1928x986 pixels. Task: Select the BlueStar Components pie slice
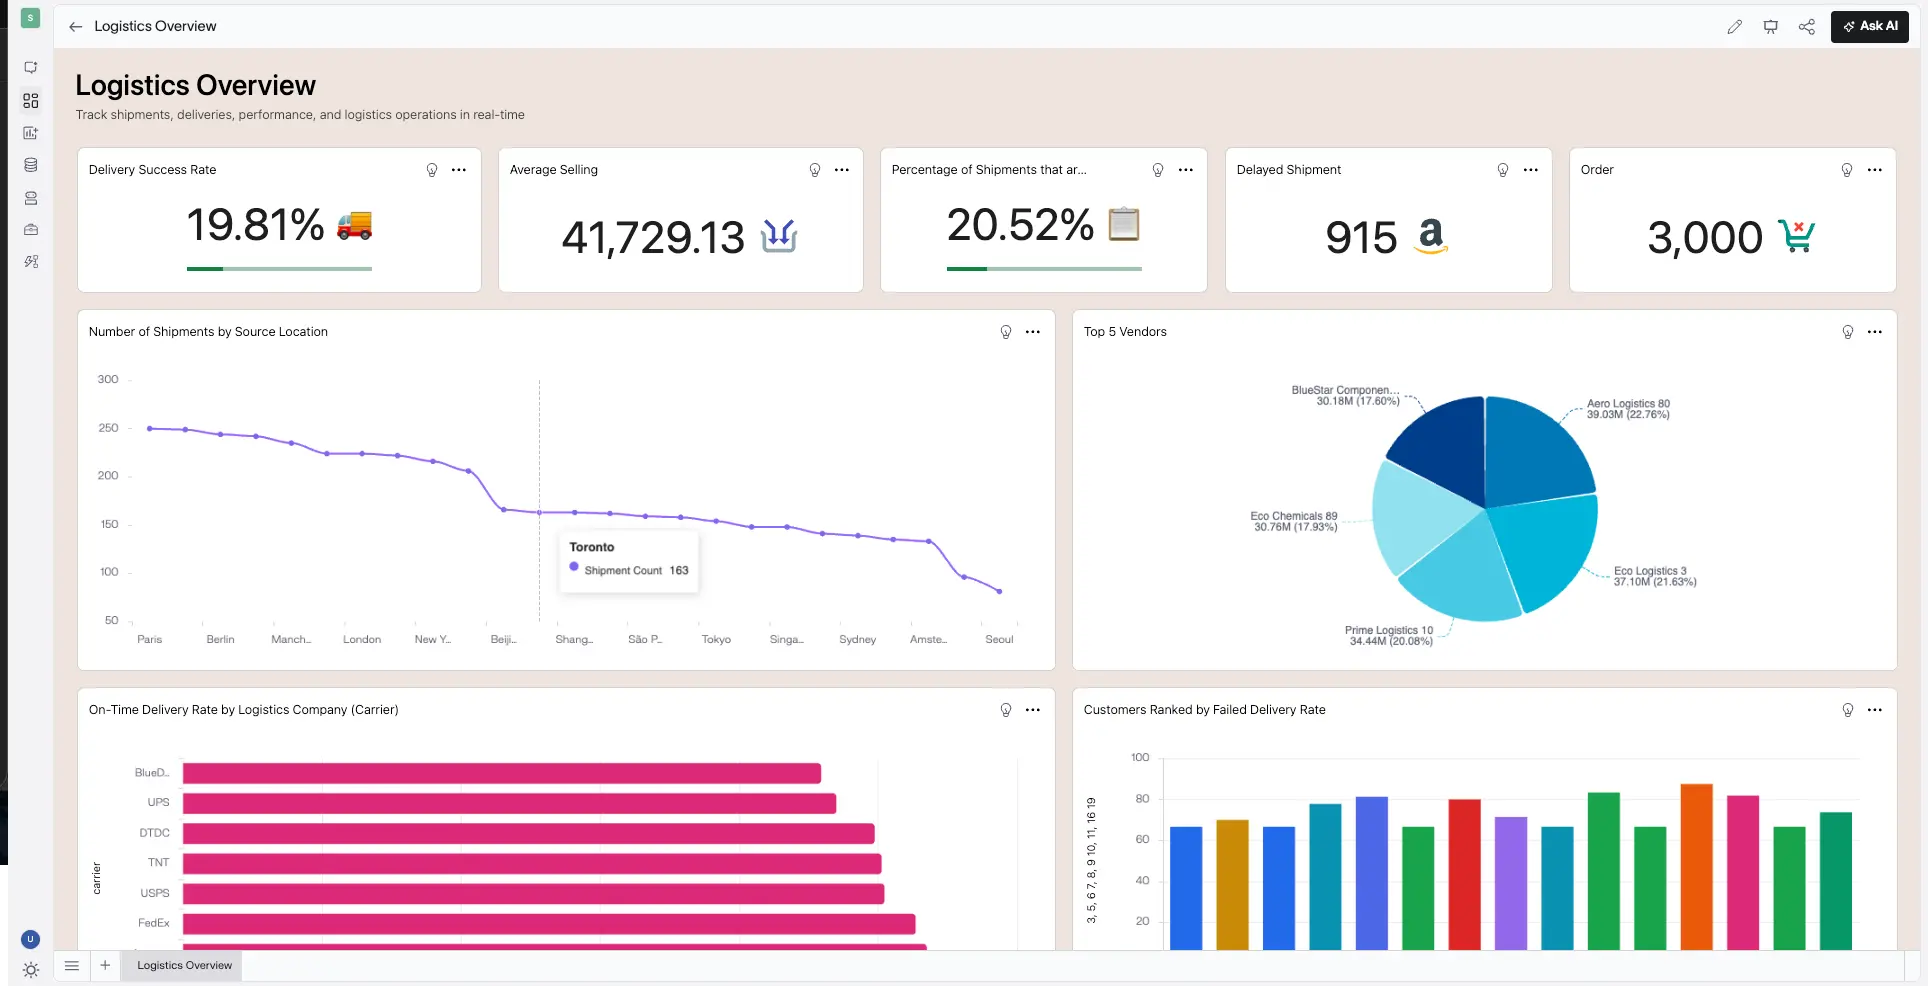point(1447,445)
